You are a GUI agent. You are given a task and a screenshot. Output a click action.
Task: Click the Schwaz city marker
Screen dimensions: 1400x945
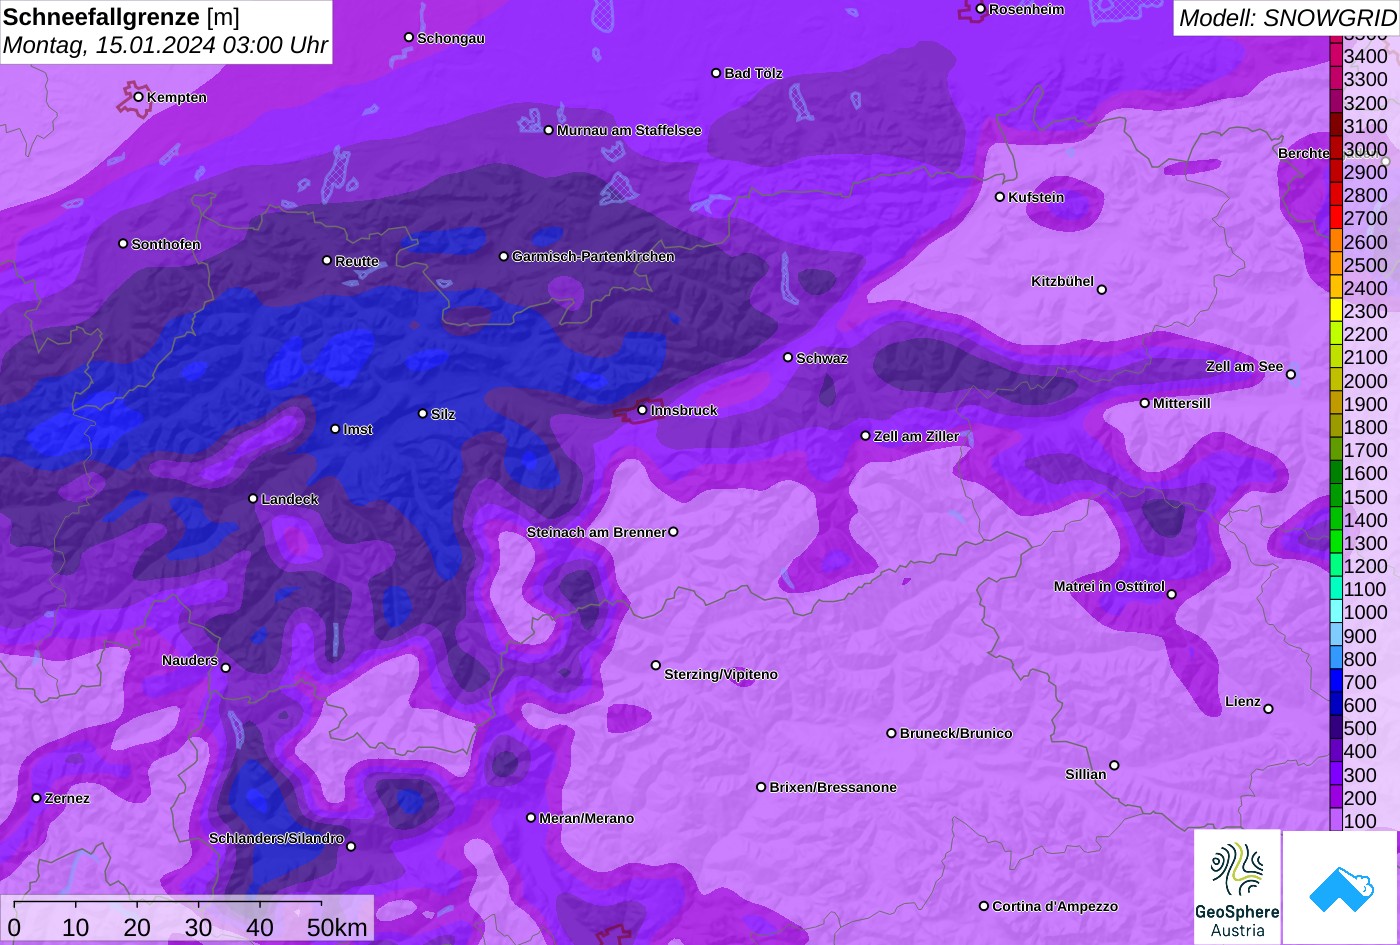coord(788,357)
